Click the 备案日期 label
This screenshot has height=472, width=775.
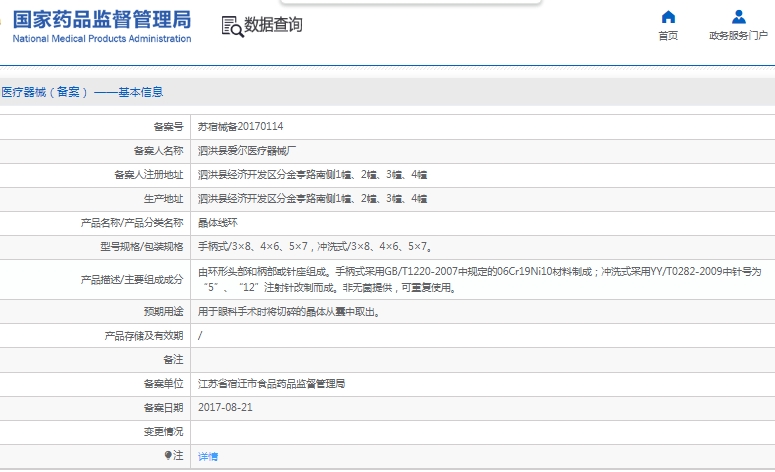[x=163, y=408]
